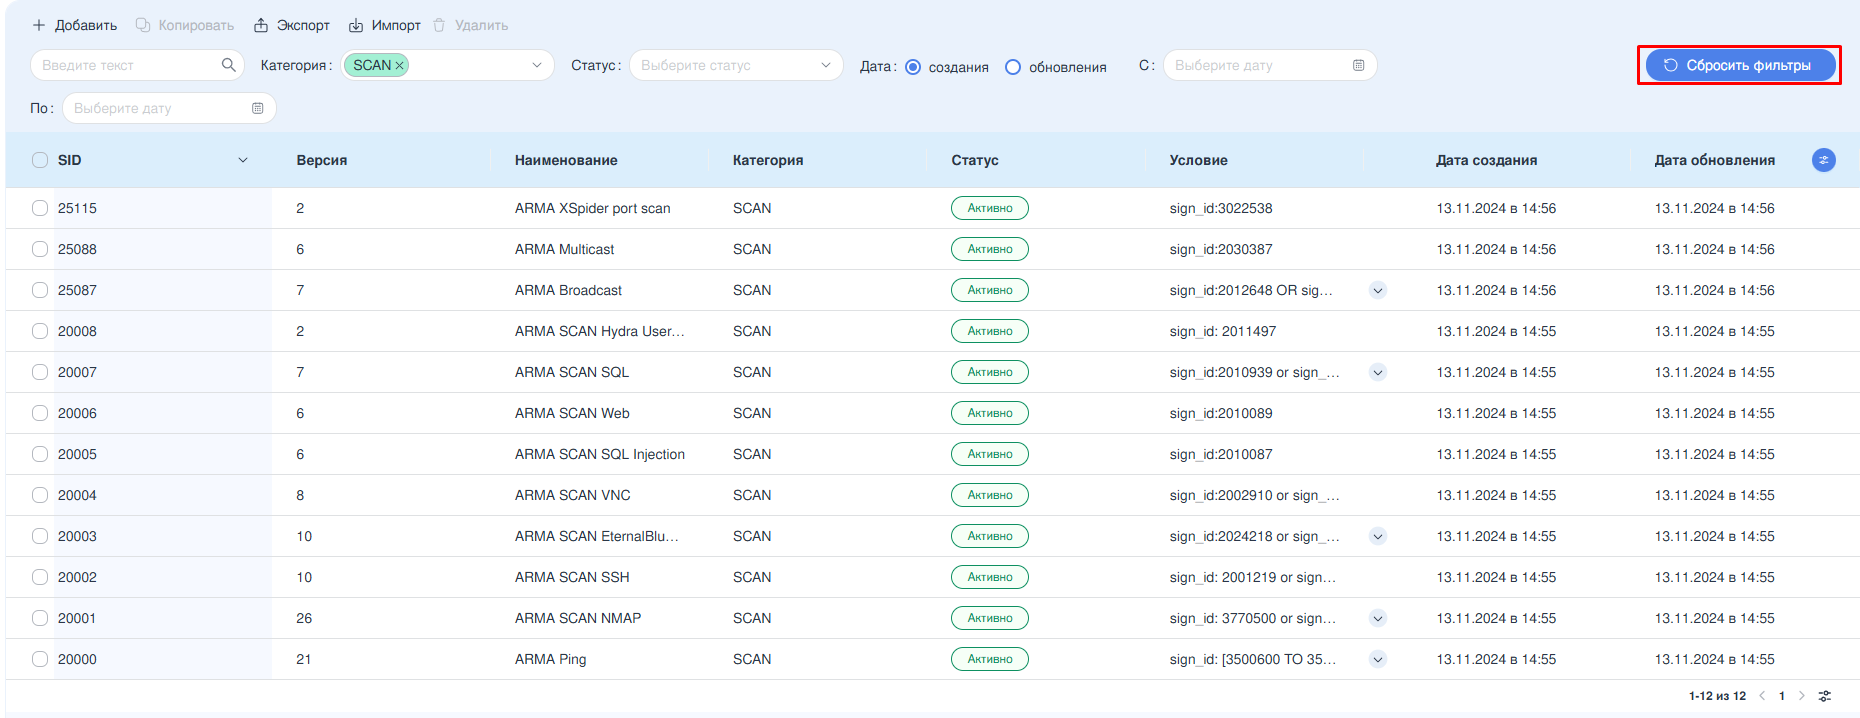Screen dimensions: 1860x718
Task: Remove the SCAN category tag
Action: coord(399,66)
